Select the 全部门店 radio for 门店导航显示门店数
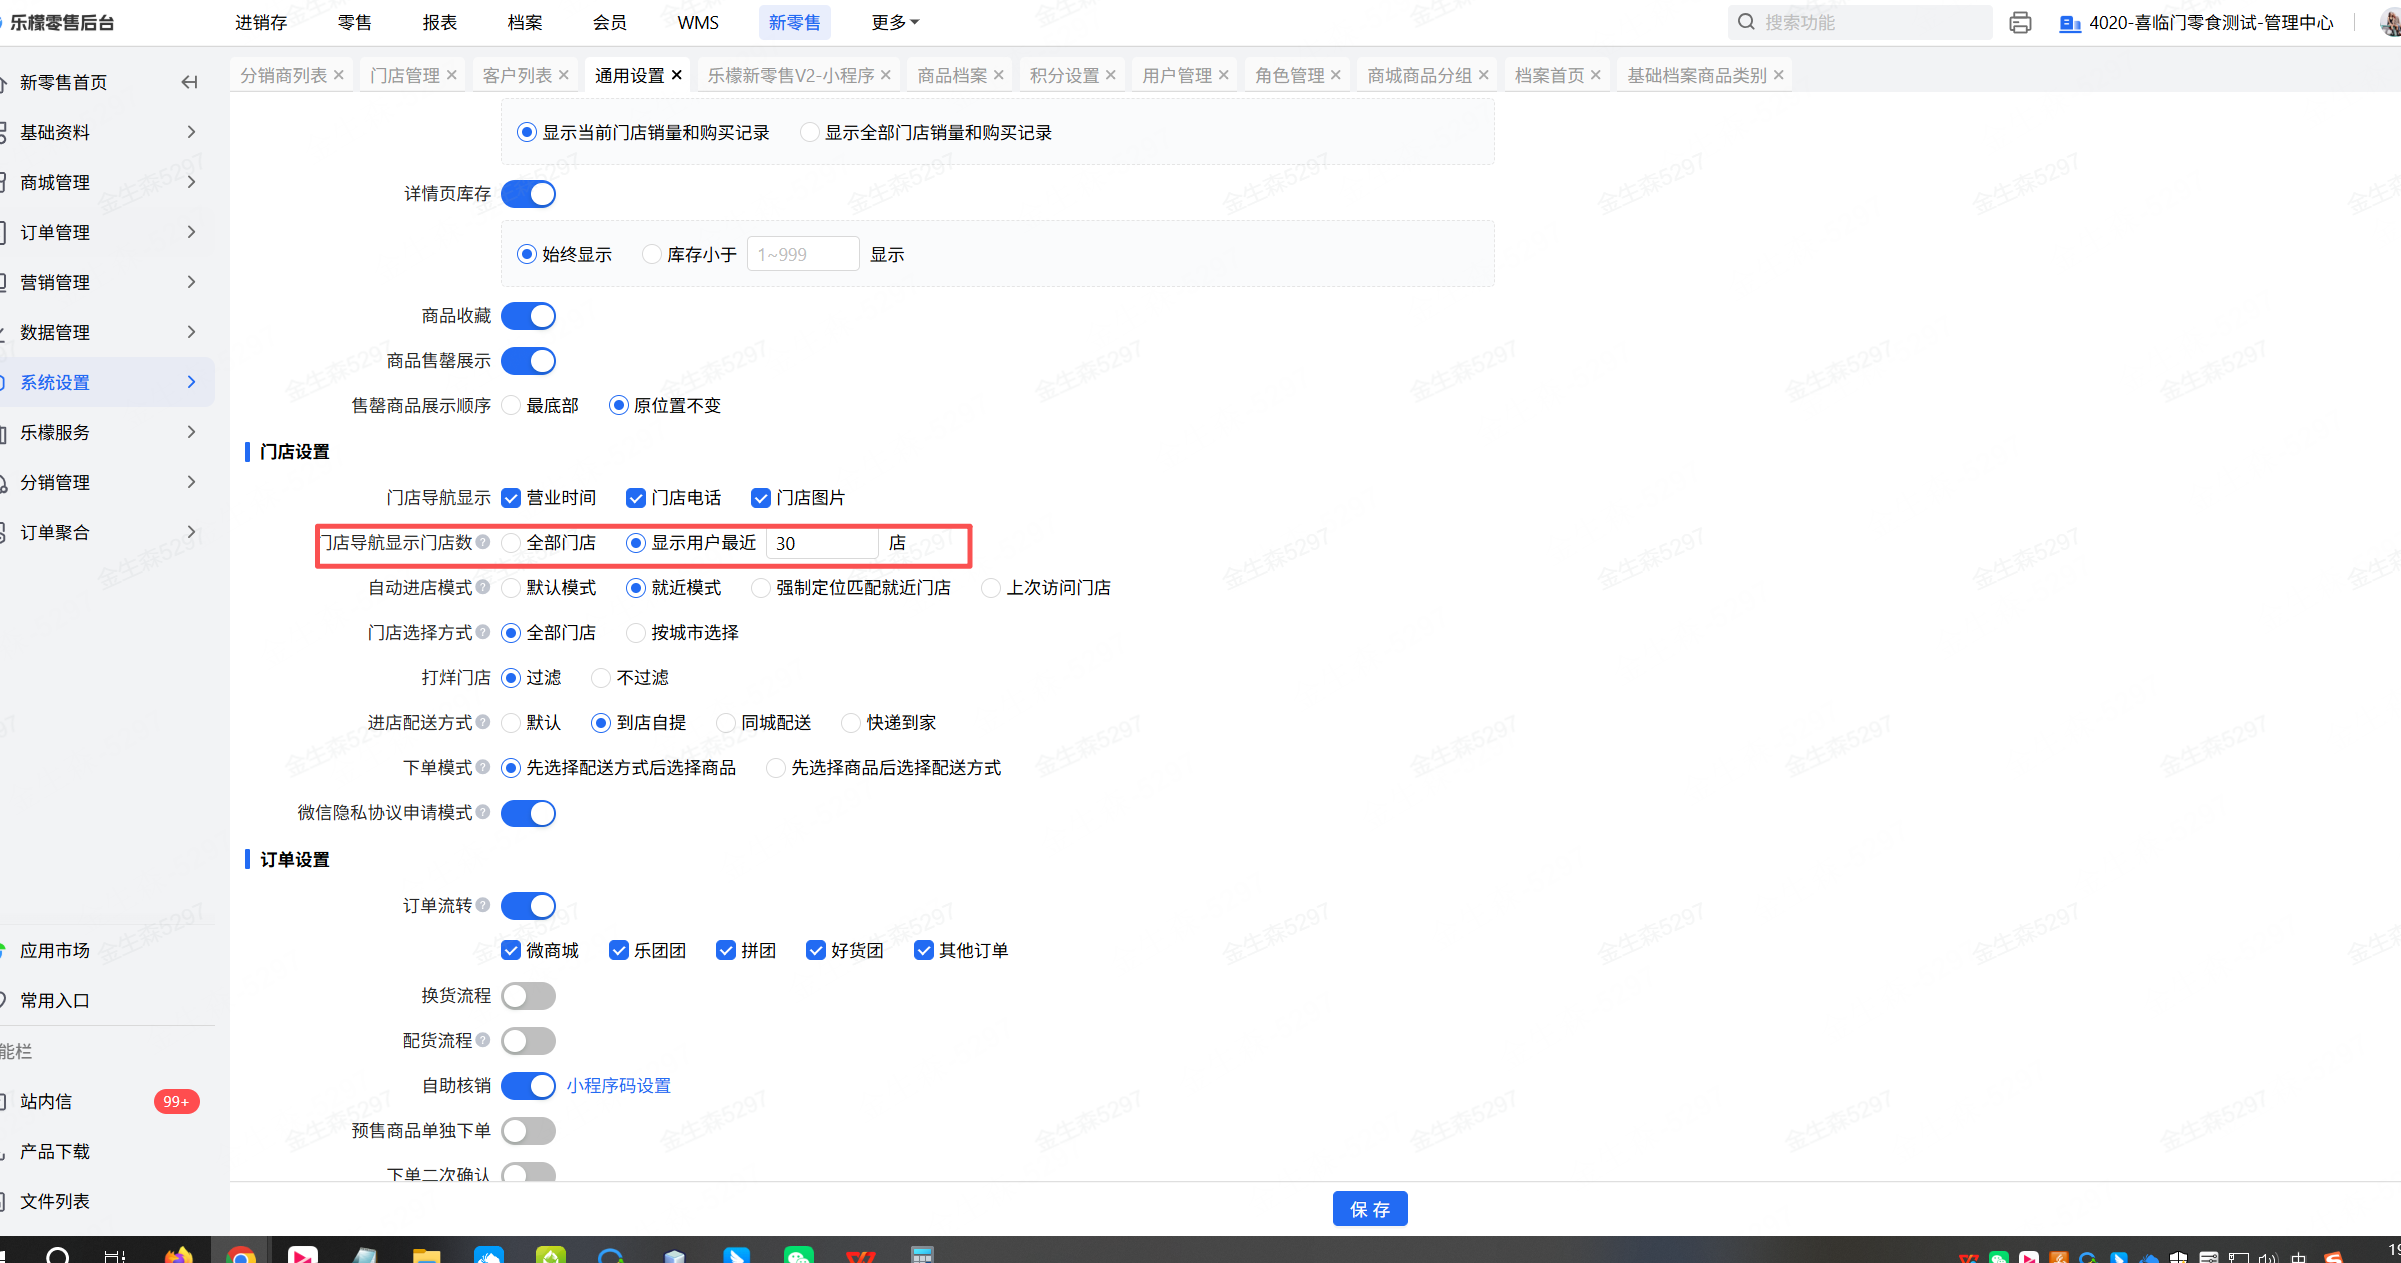 512,543
